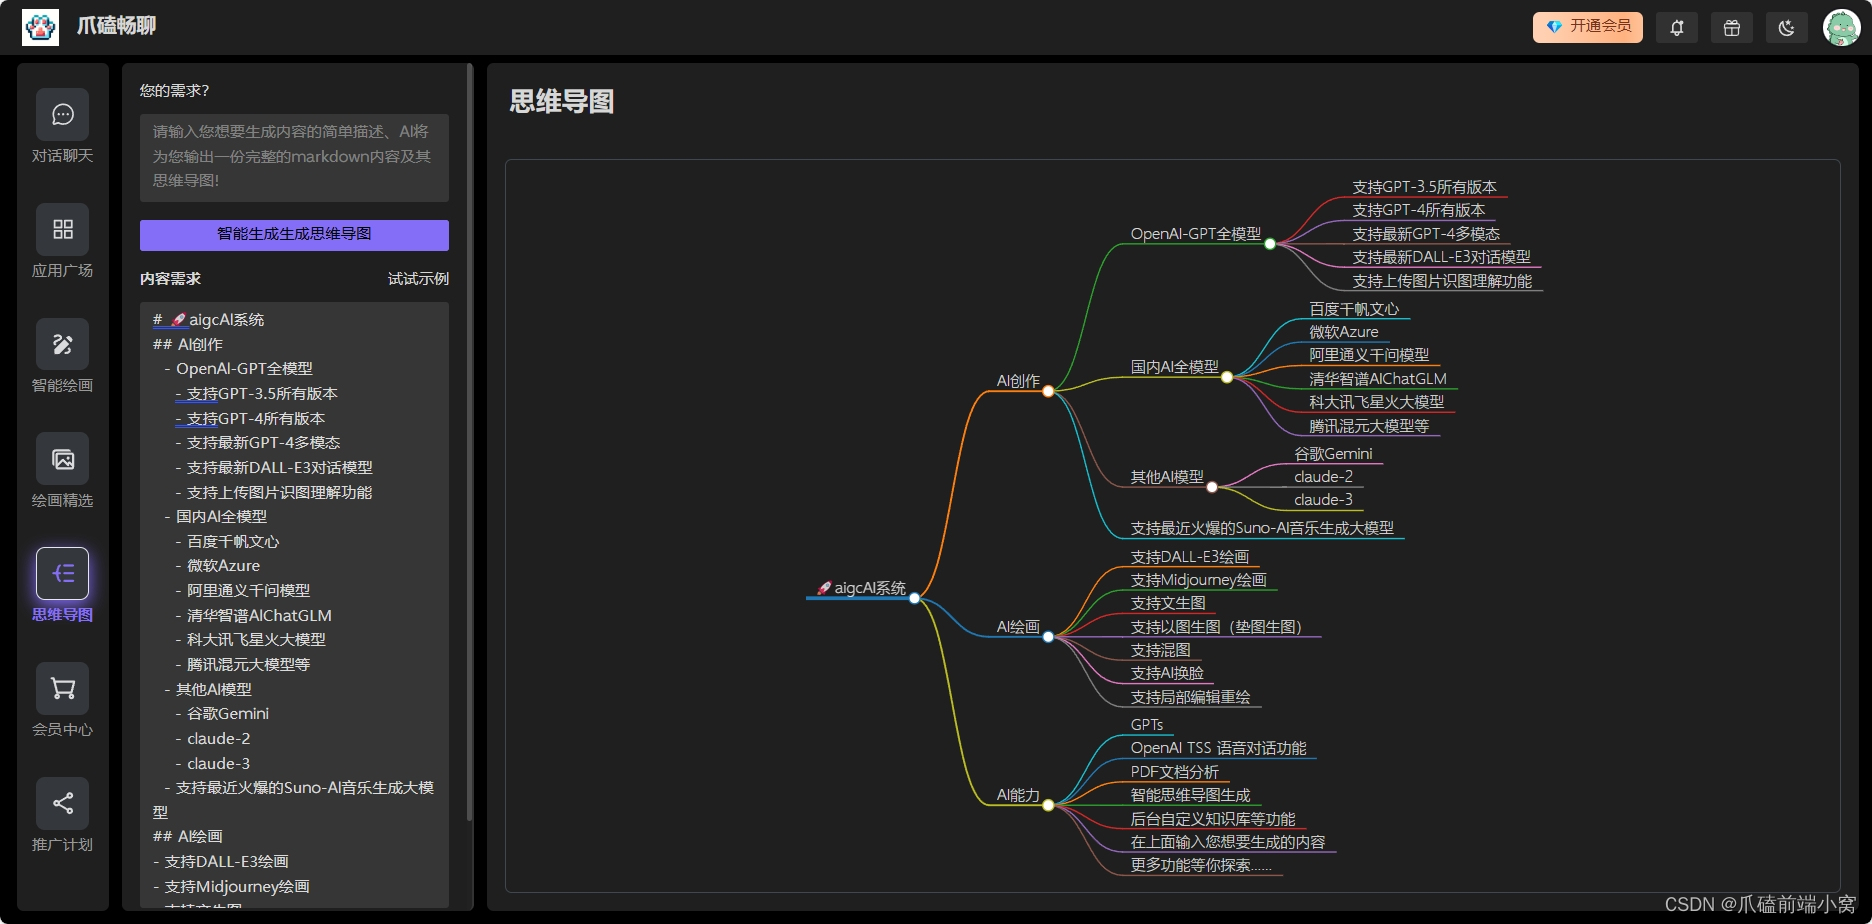Screen dimensions: 1872x924
Task: Collapse the 其他AI模型 node circle
Action: (x=1212, y=487)
